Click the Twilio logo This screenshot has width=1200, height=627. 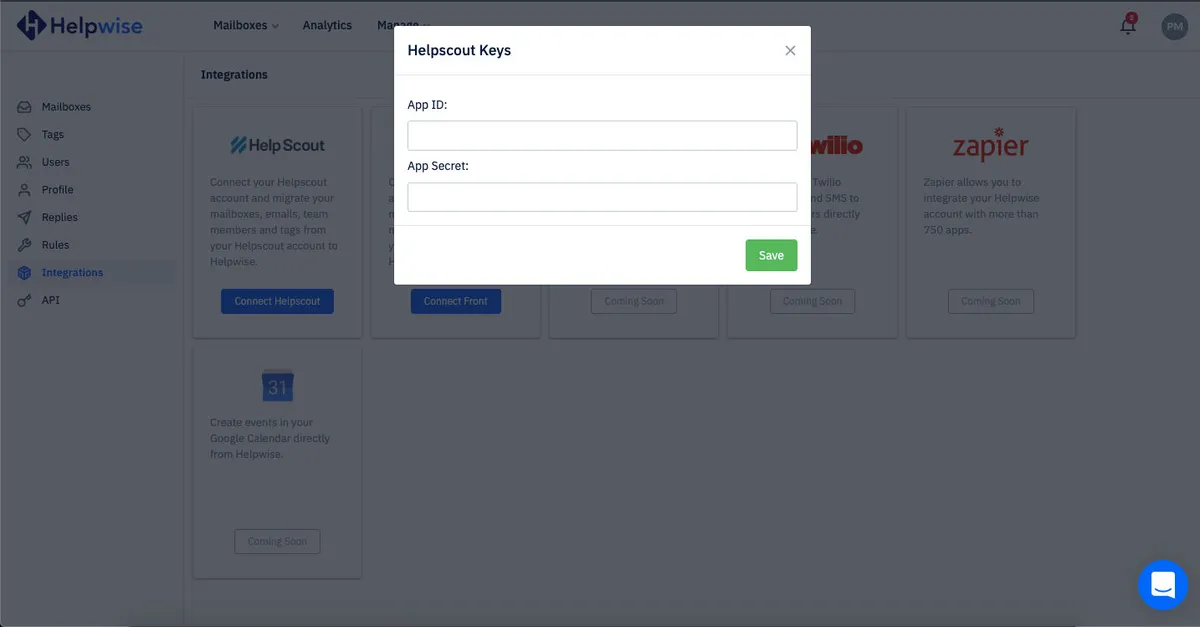coord(836,146)
